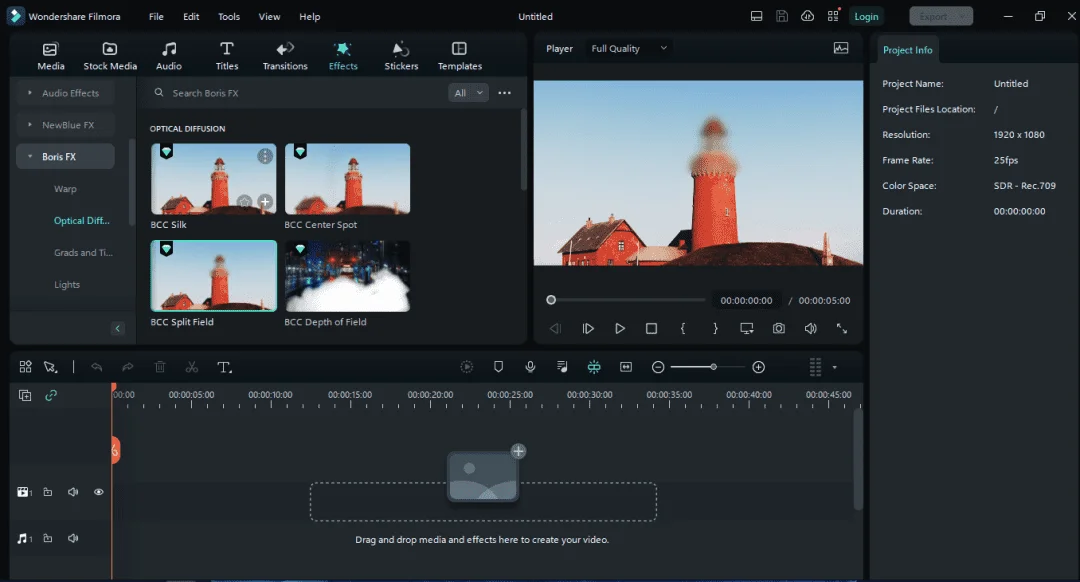Toggle auto link chain icon in timeline
Image resolution: width=1080 pixels, height=582 pixels.
[x=51, y=395]
